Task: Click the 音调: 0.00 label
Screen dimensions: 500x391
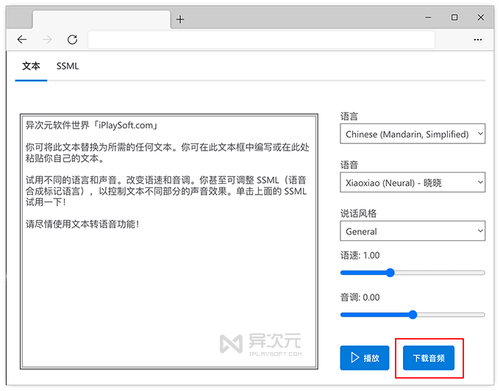Action: point(360,297)
